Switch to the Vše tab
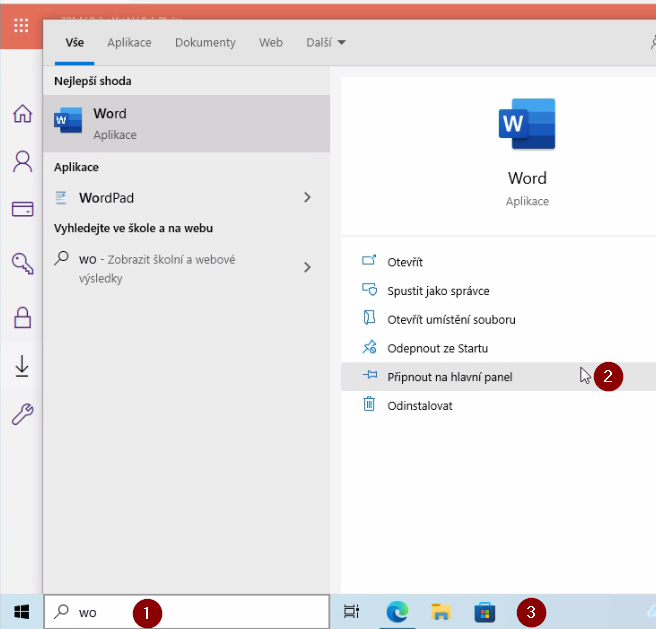Viewport: 656px width, 629px height. pos(74,42)
